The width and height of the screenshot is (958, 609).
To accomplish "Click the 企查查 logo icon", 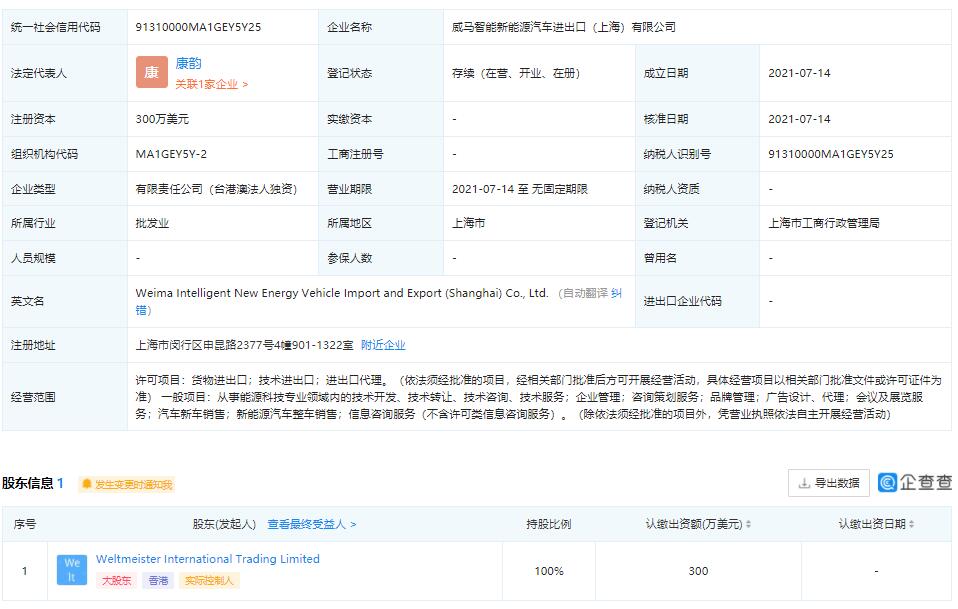I will (x=887, y=483).
